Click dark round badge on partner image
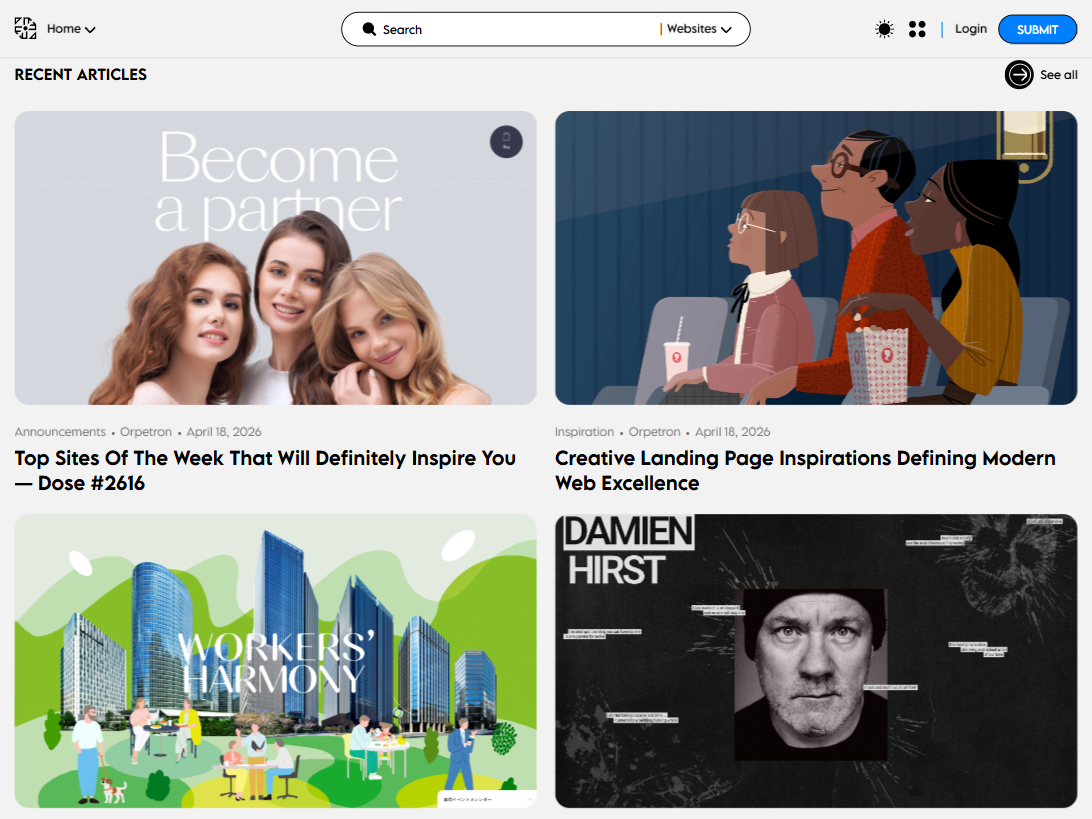Viewport: 1092px width, 819px height. point(506,142)
